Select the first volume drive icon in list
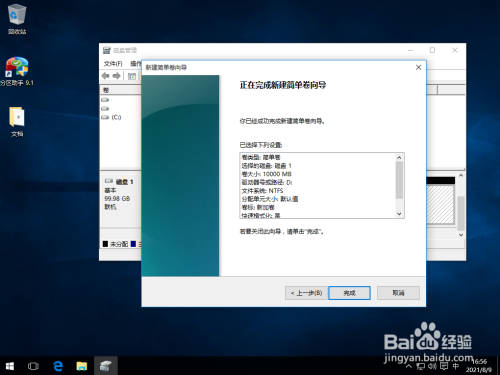 (x=105, y=100)
